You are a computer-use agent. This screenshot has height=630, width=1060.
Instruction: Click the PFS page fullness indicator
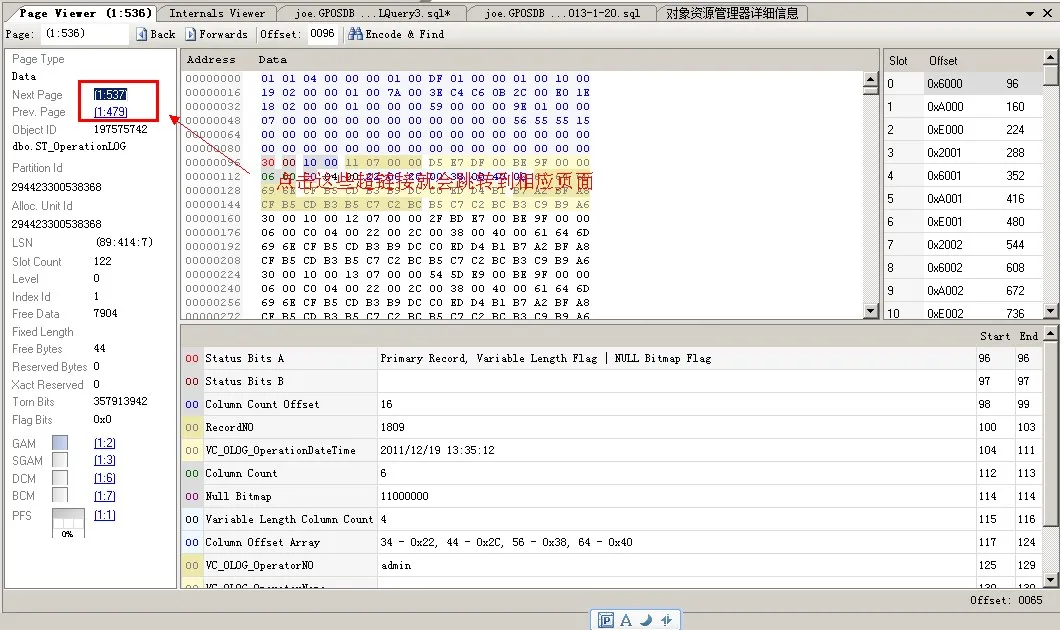[68, 522]
